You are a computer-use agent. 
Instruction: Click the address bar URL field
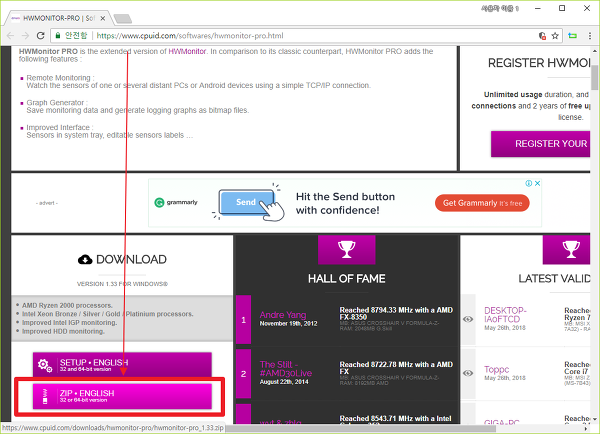(306, 36)
